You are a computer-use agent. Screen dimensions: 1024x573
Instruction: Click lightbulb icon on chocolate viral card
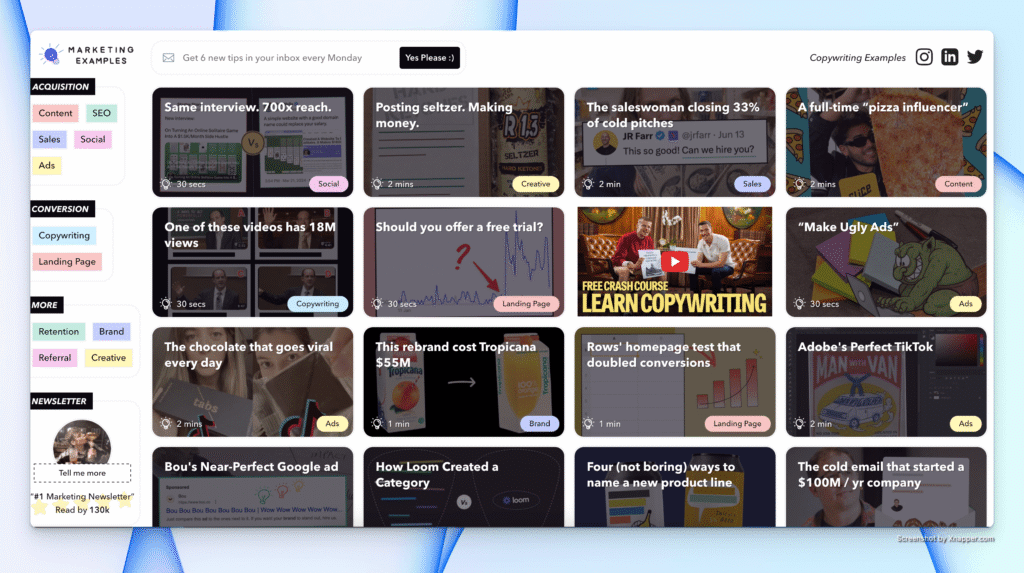click(166, 423)
